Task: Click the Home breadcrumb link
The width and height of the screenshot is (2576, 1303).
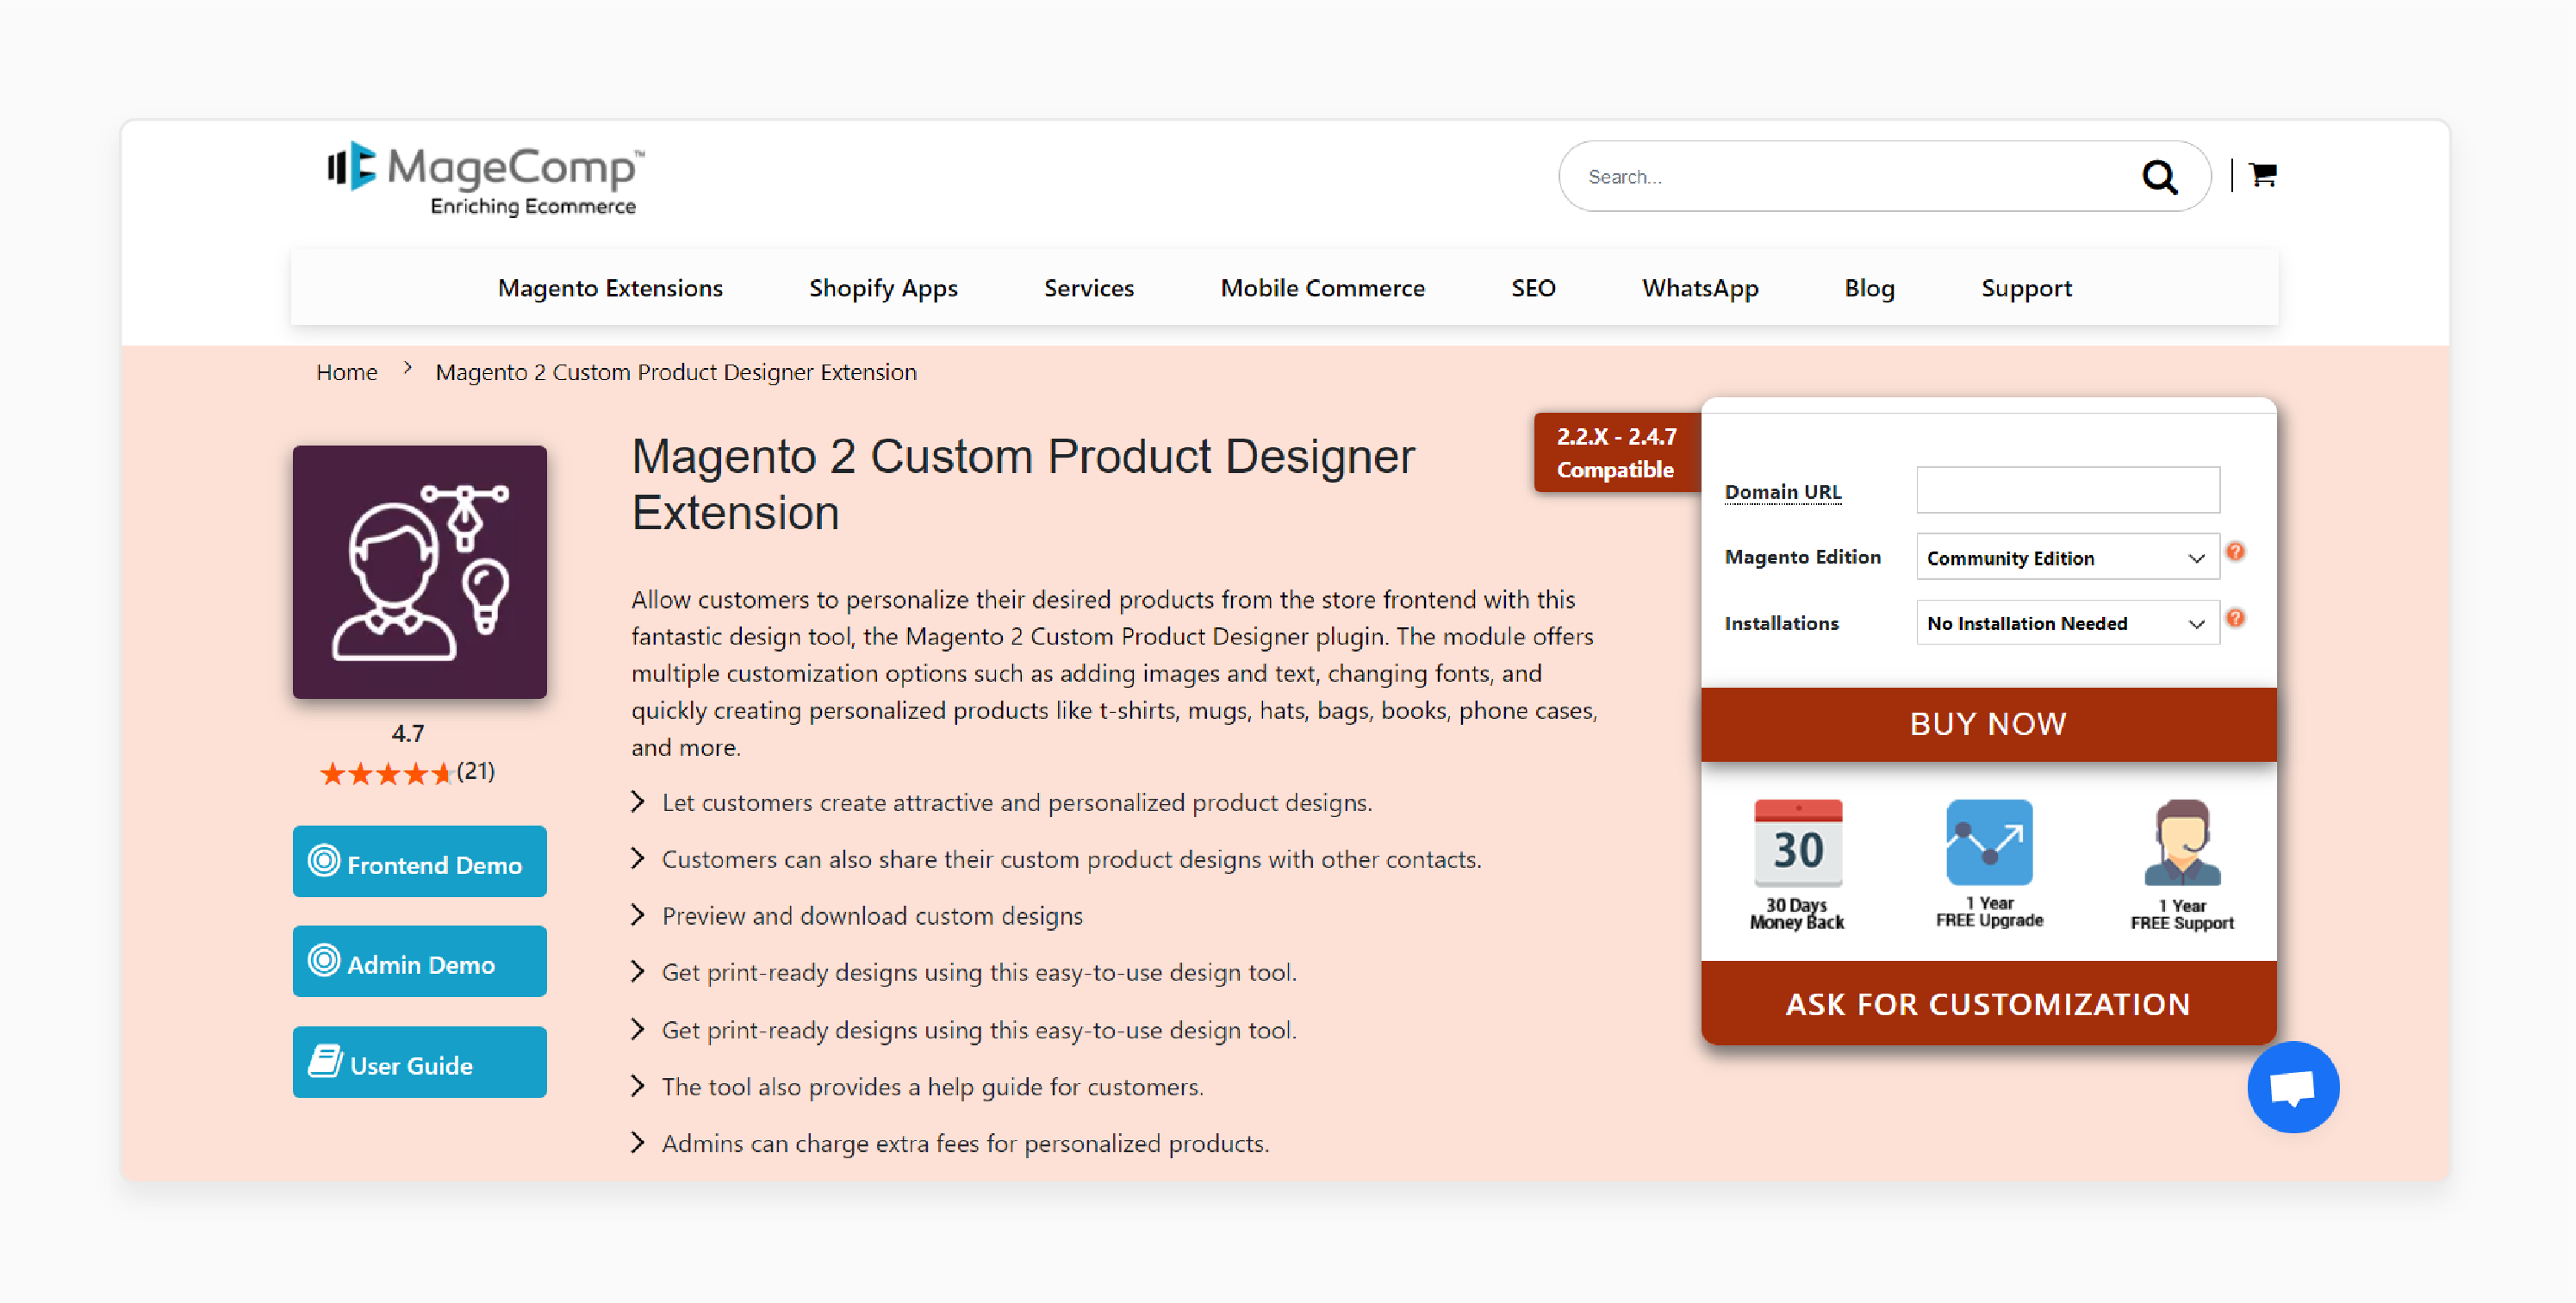Action: (x=347, y=372)
